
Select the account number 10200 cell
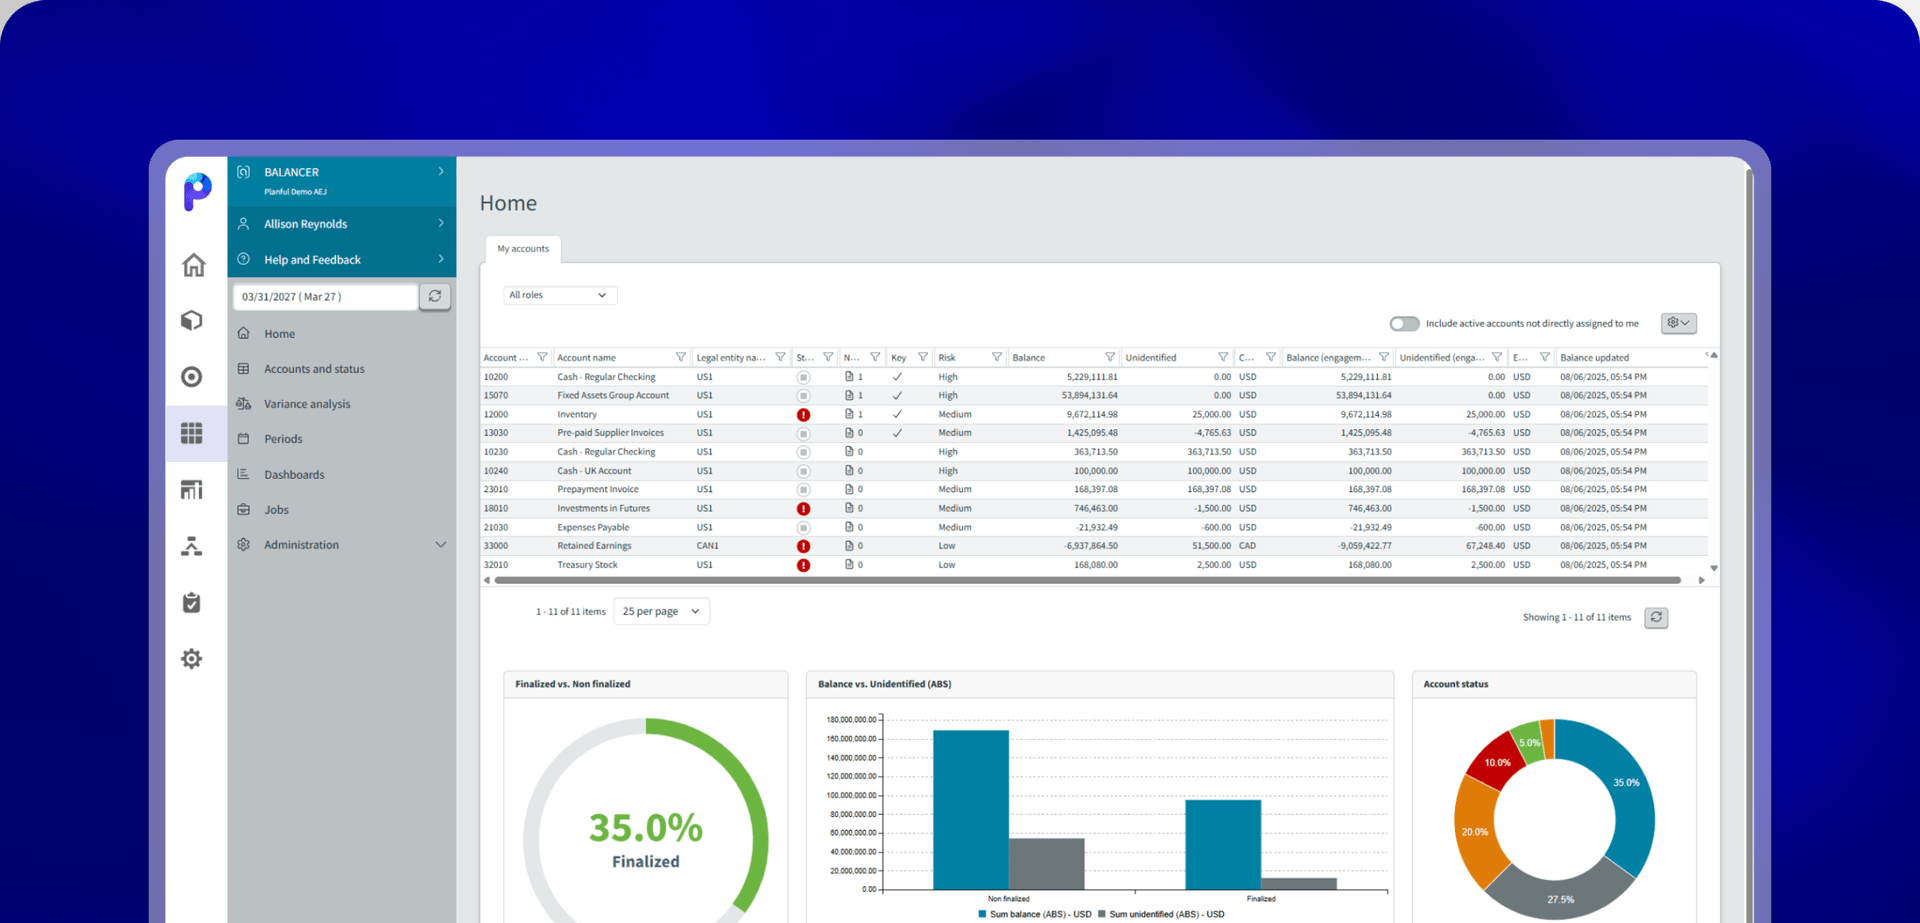coord(496,377)
